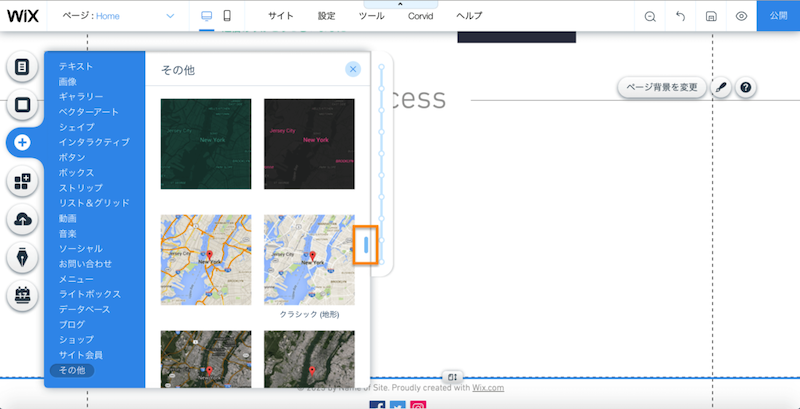Click the Wix logo
The width and height of the screenshot is (800, 409).
point(23,16)
